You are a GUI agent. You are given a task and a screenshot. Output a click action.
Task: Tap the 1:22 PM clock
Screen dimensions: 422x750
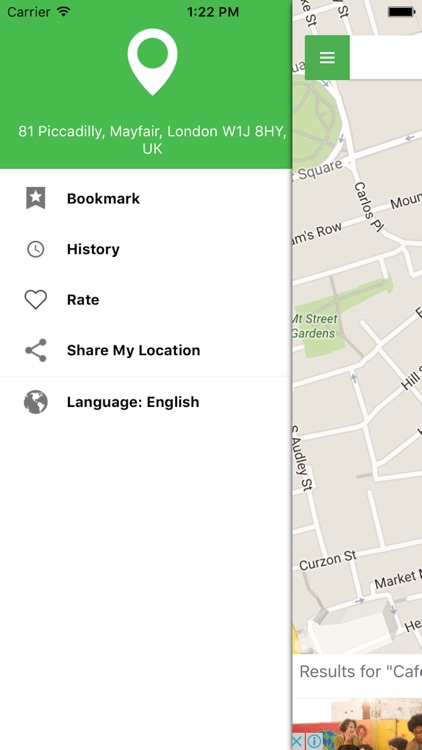pos(213,12)
